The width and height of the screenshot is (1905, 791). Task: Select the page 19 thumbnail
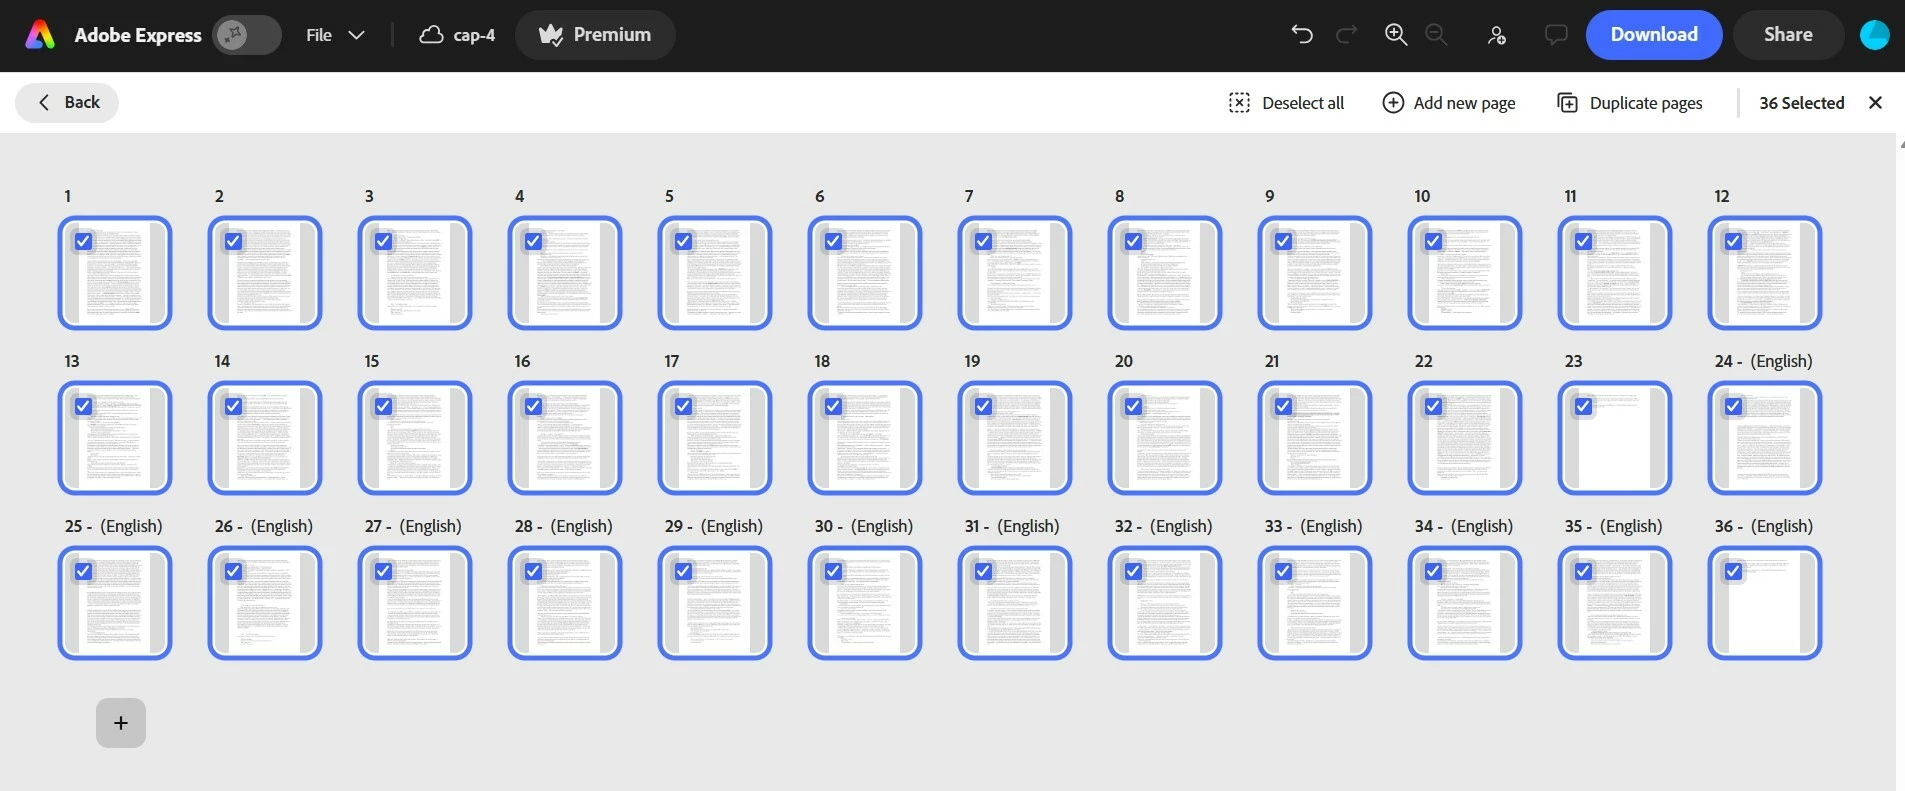pos(1015,438)
